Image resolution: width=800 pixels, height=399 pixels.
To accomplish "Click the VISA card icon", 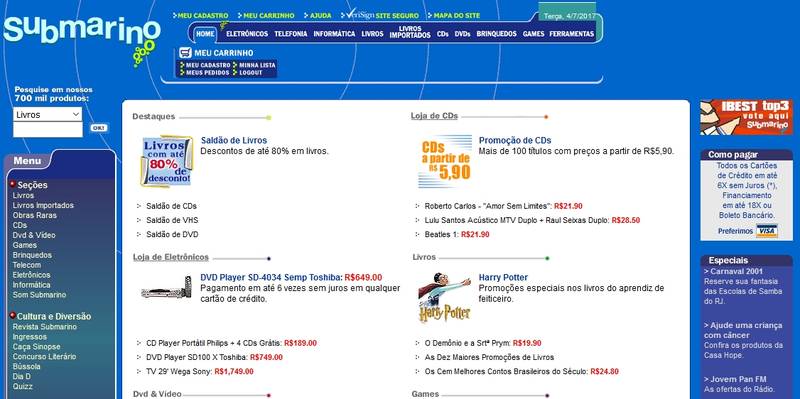I will [x=767, y=231].
